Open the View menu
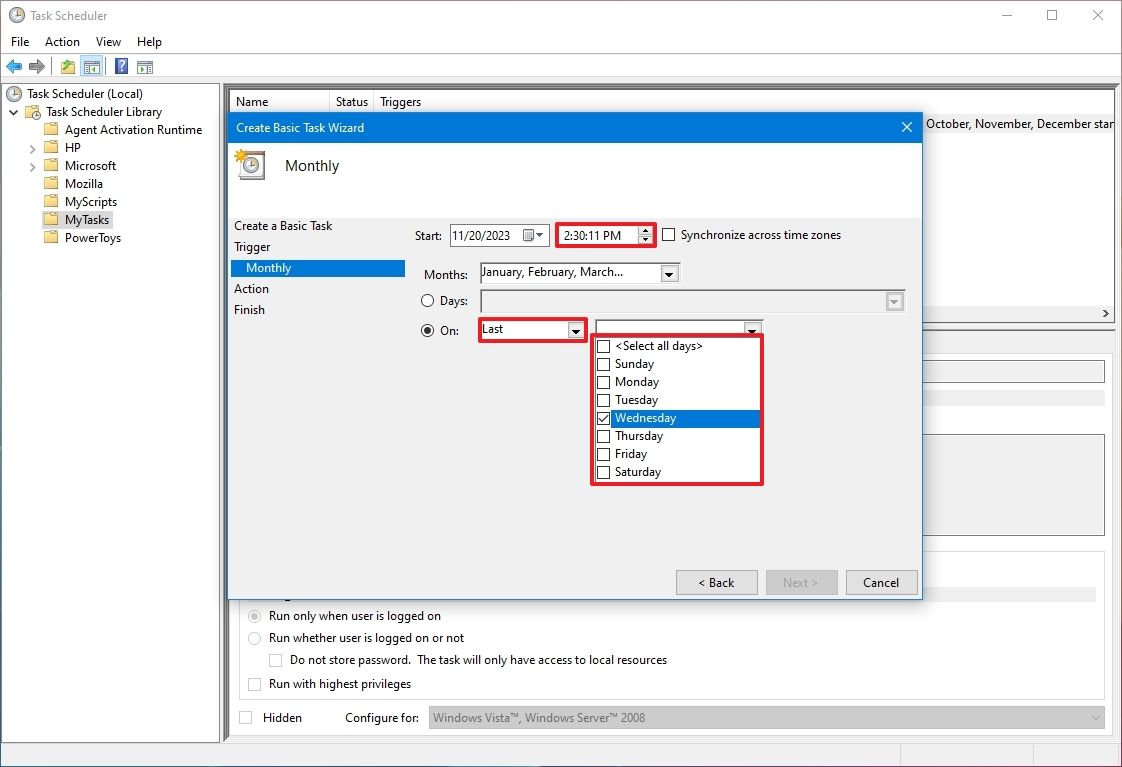The height and width of the screenshot is (767, 1122). point(108,42)
